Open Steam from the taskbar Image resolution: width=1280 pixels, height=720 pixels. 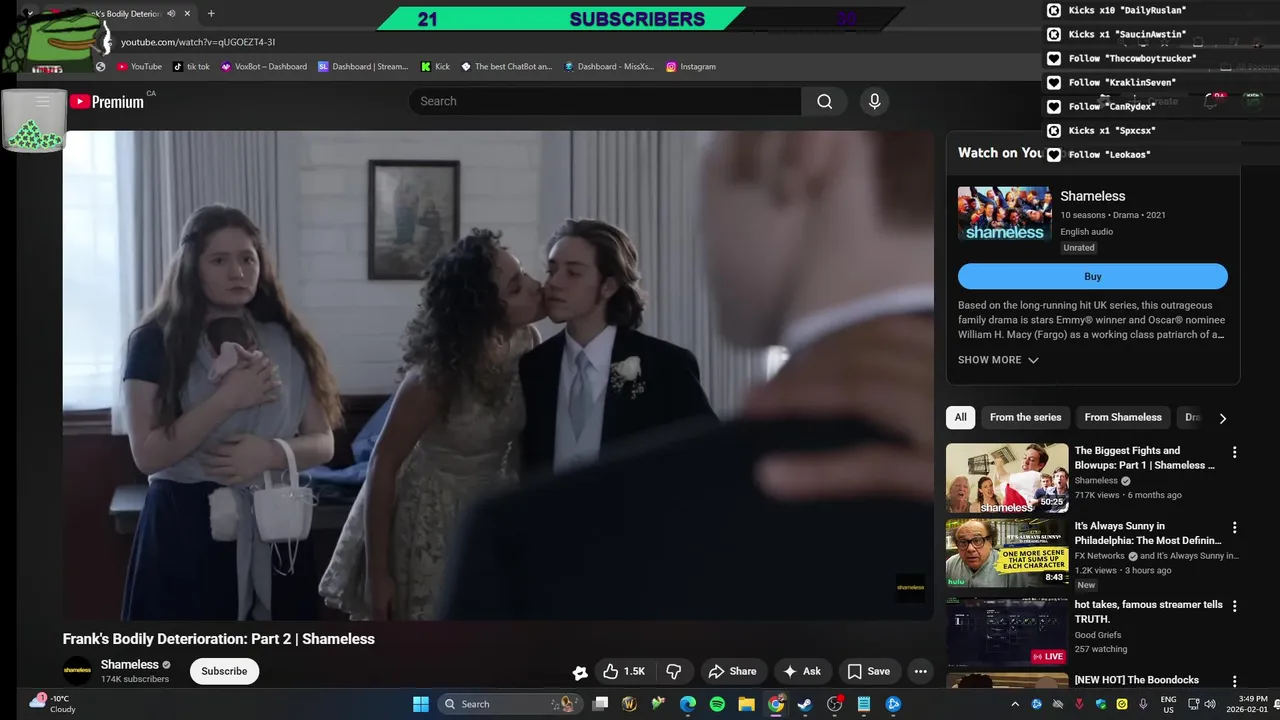click(805, 704)
